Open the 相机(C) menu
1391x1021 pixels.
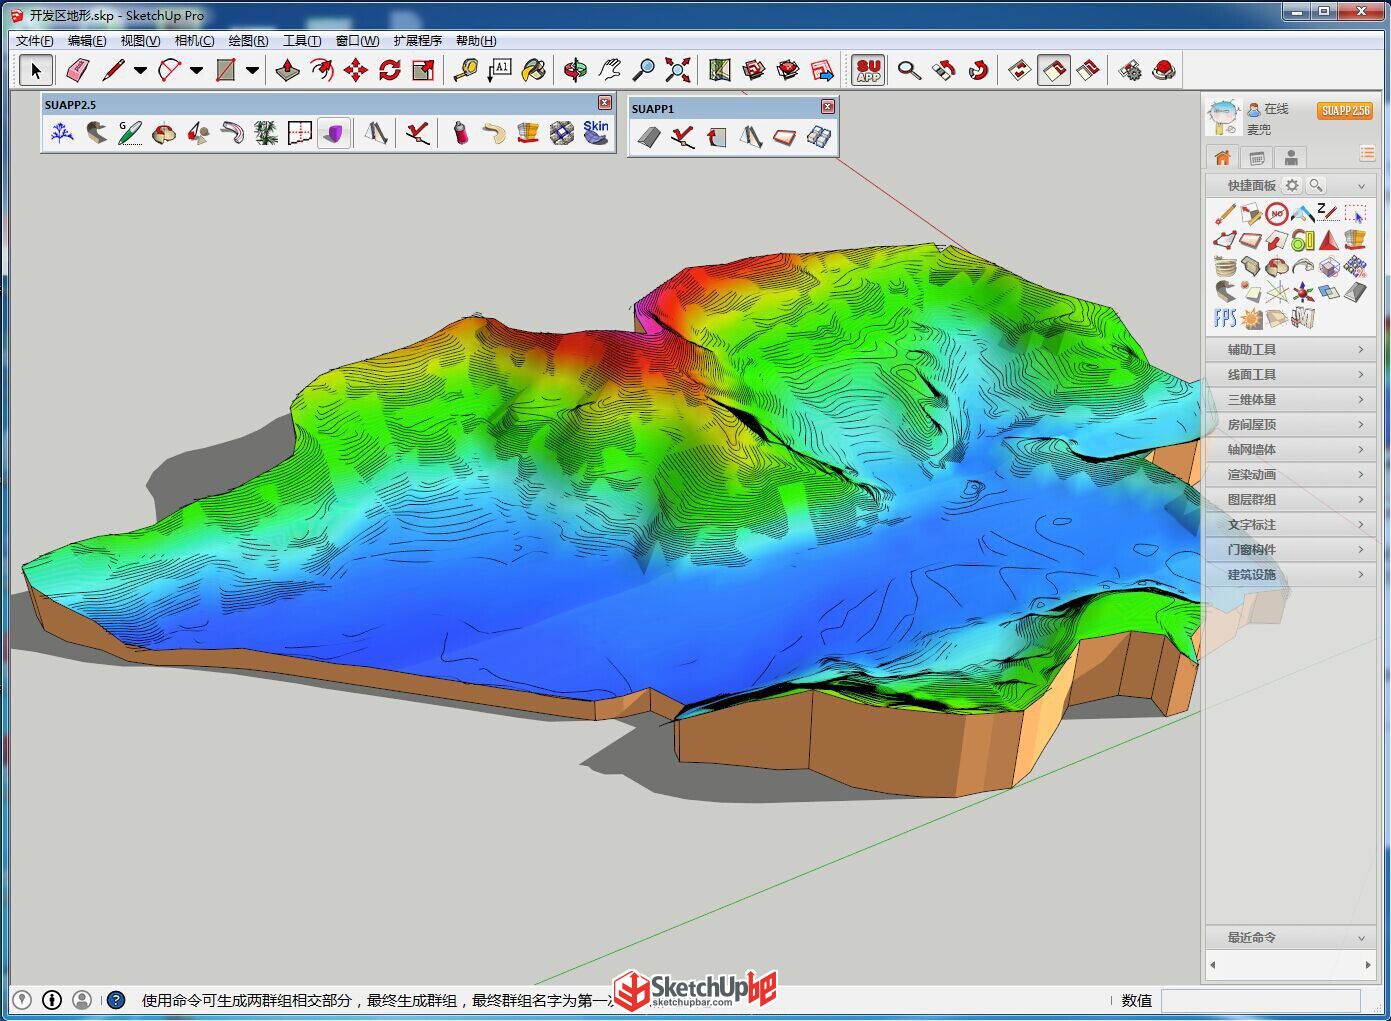[194, 41]
